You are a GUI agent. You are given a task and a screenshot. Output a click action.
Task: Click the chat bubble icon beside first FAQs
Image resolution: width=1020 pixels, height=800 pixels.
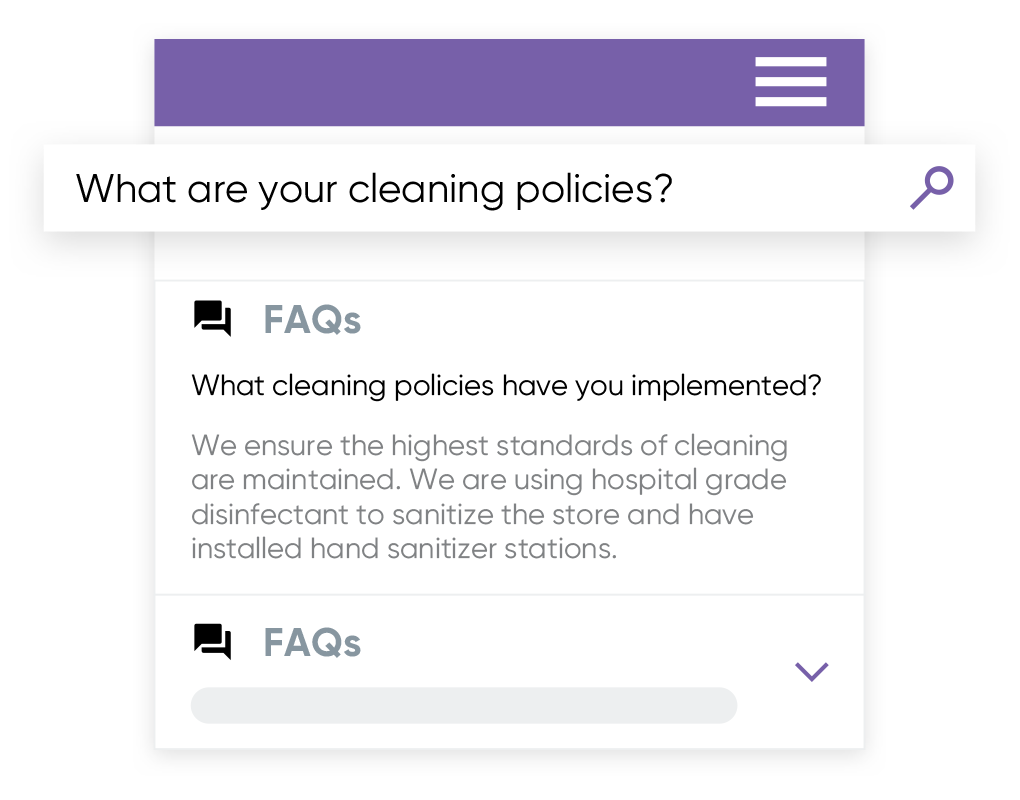(x=212, y=320)
